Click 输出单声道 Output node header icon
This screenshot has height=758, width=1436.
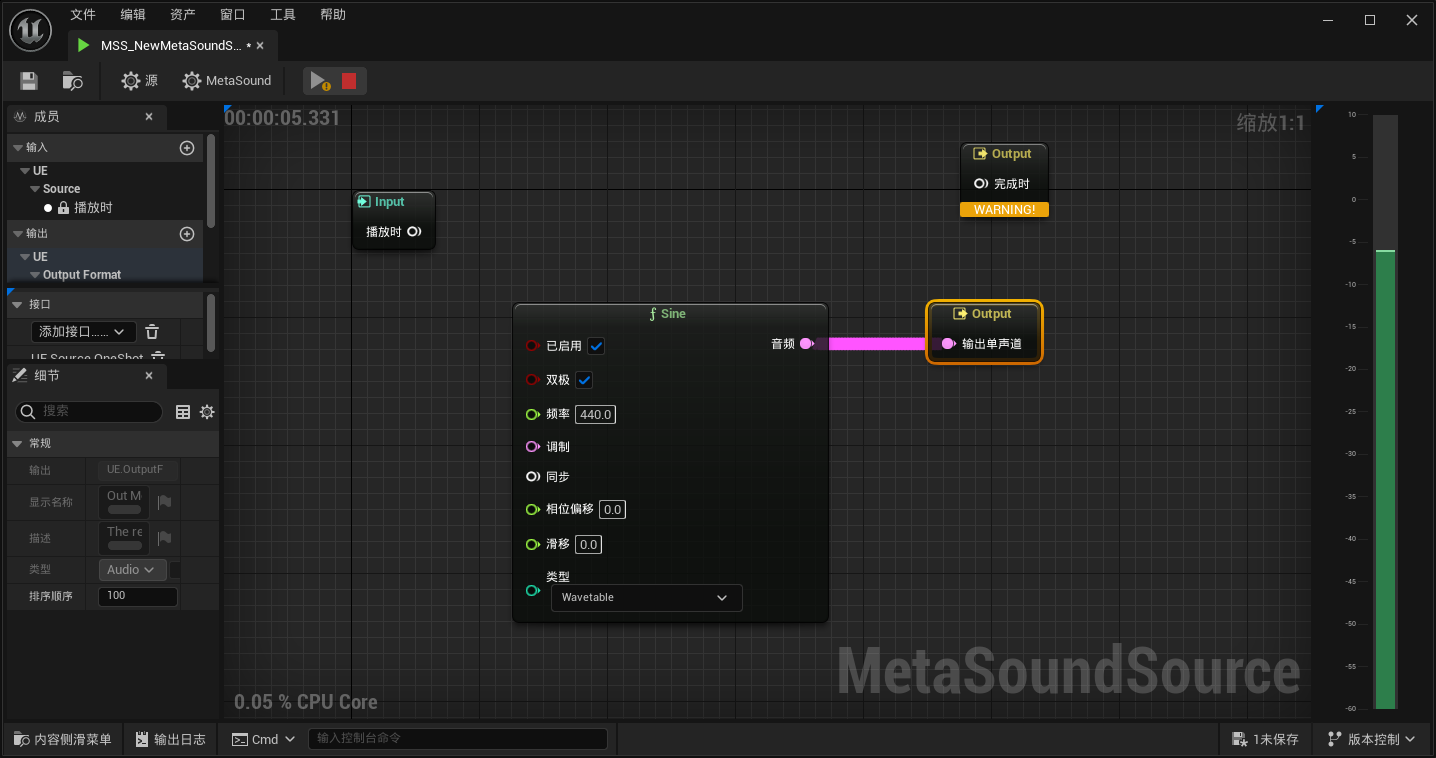[x=960, y=314]
